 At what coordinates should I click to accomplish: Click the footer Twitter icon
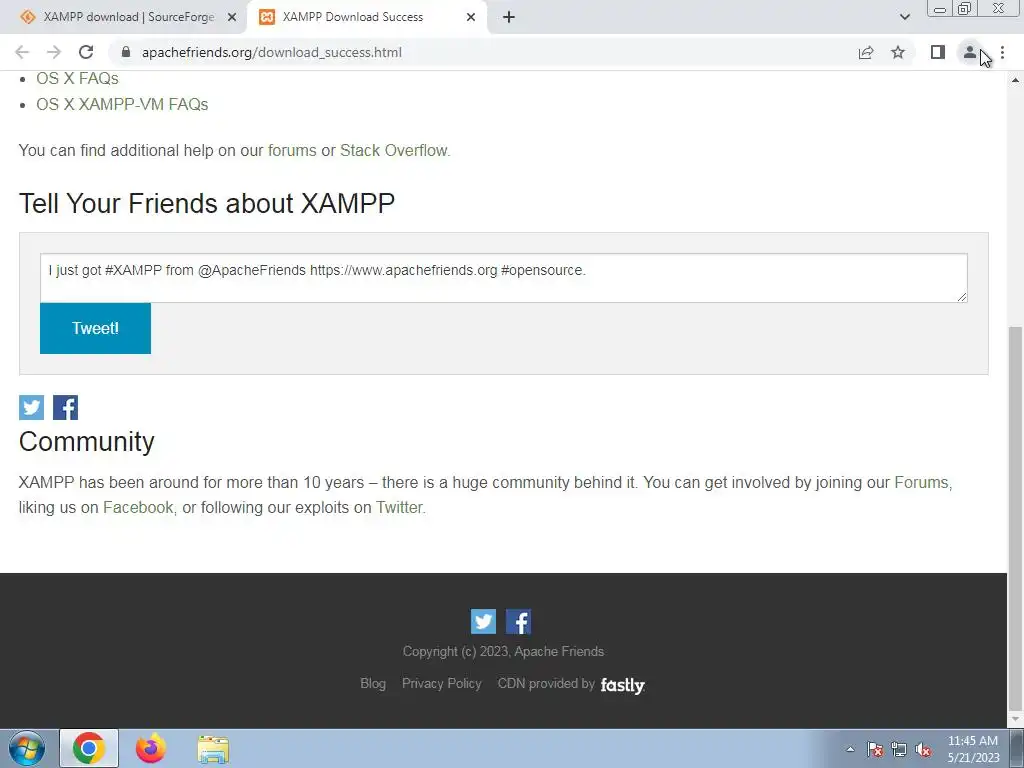[483, 622]
